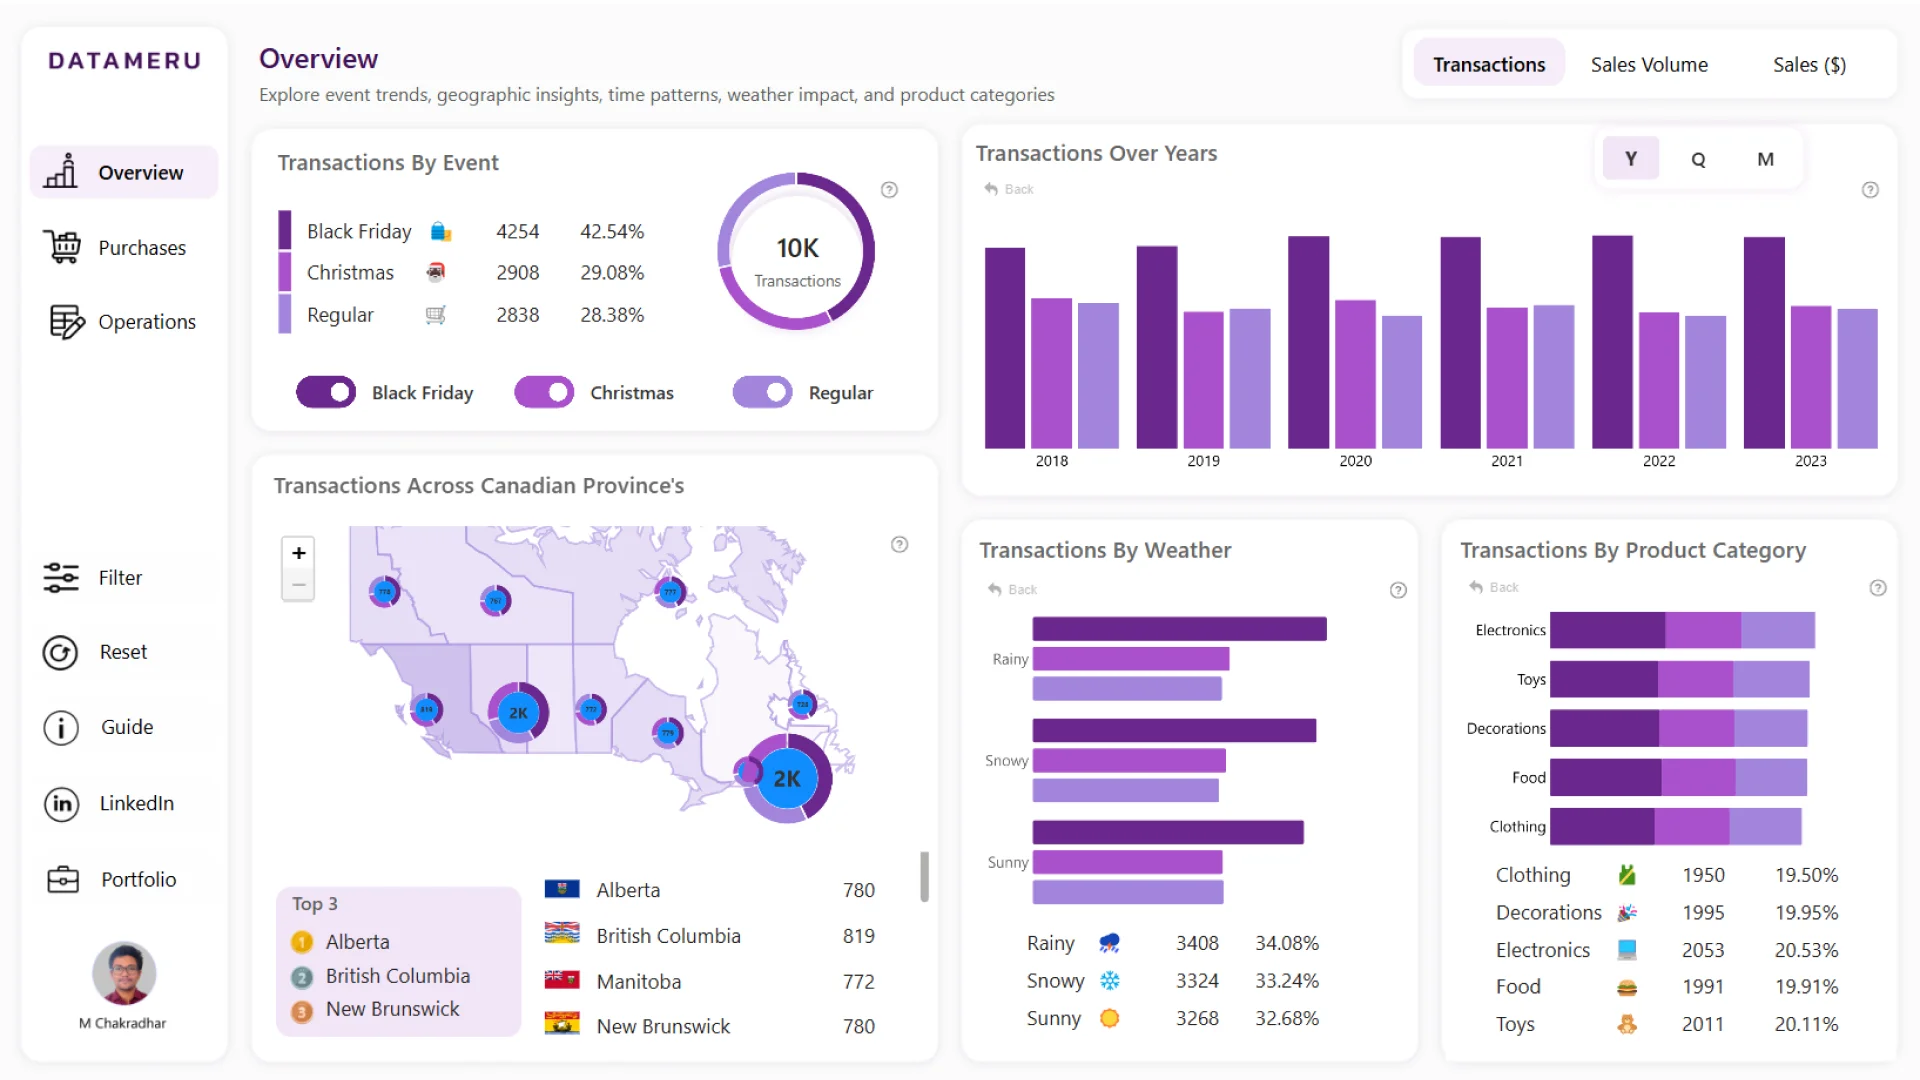1920x1080 pixels.
Task: Click the Purchases shopping cart icon
Action: pyautogui.click(x=62, y=247)
